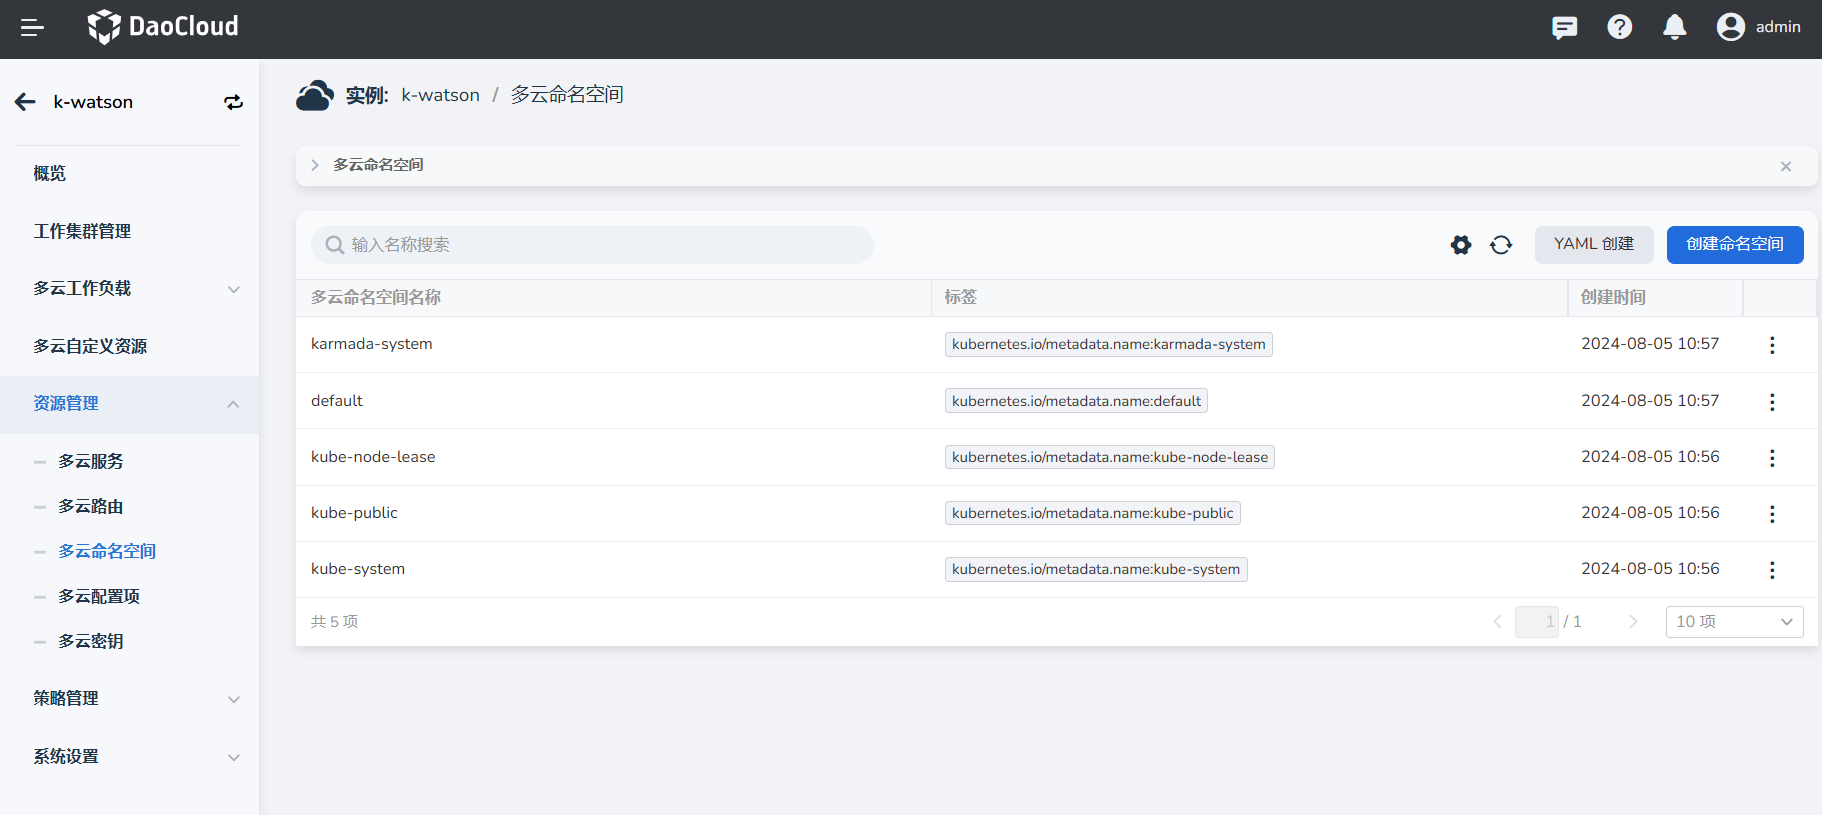Open actions menu for kube-public row
The image size is (1822, 815).
coord(1771,514)
